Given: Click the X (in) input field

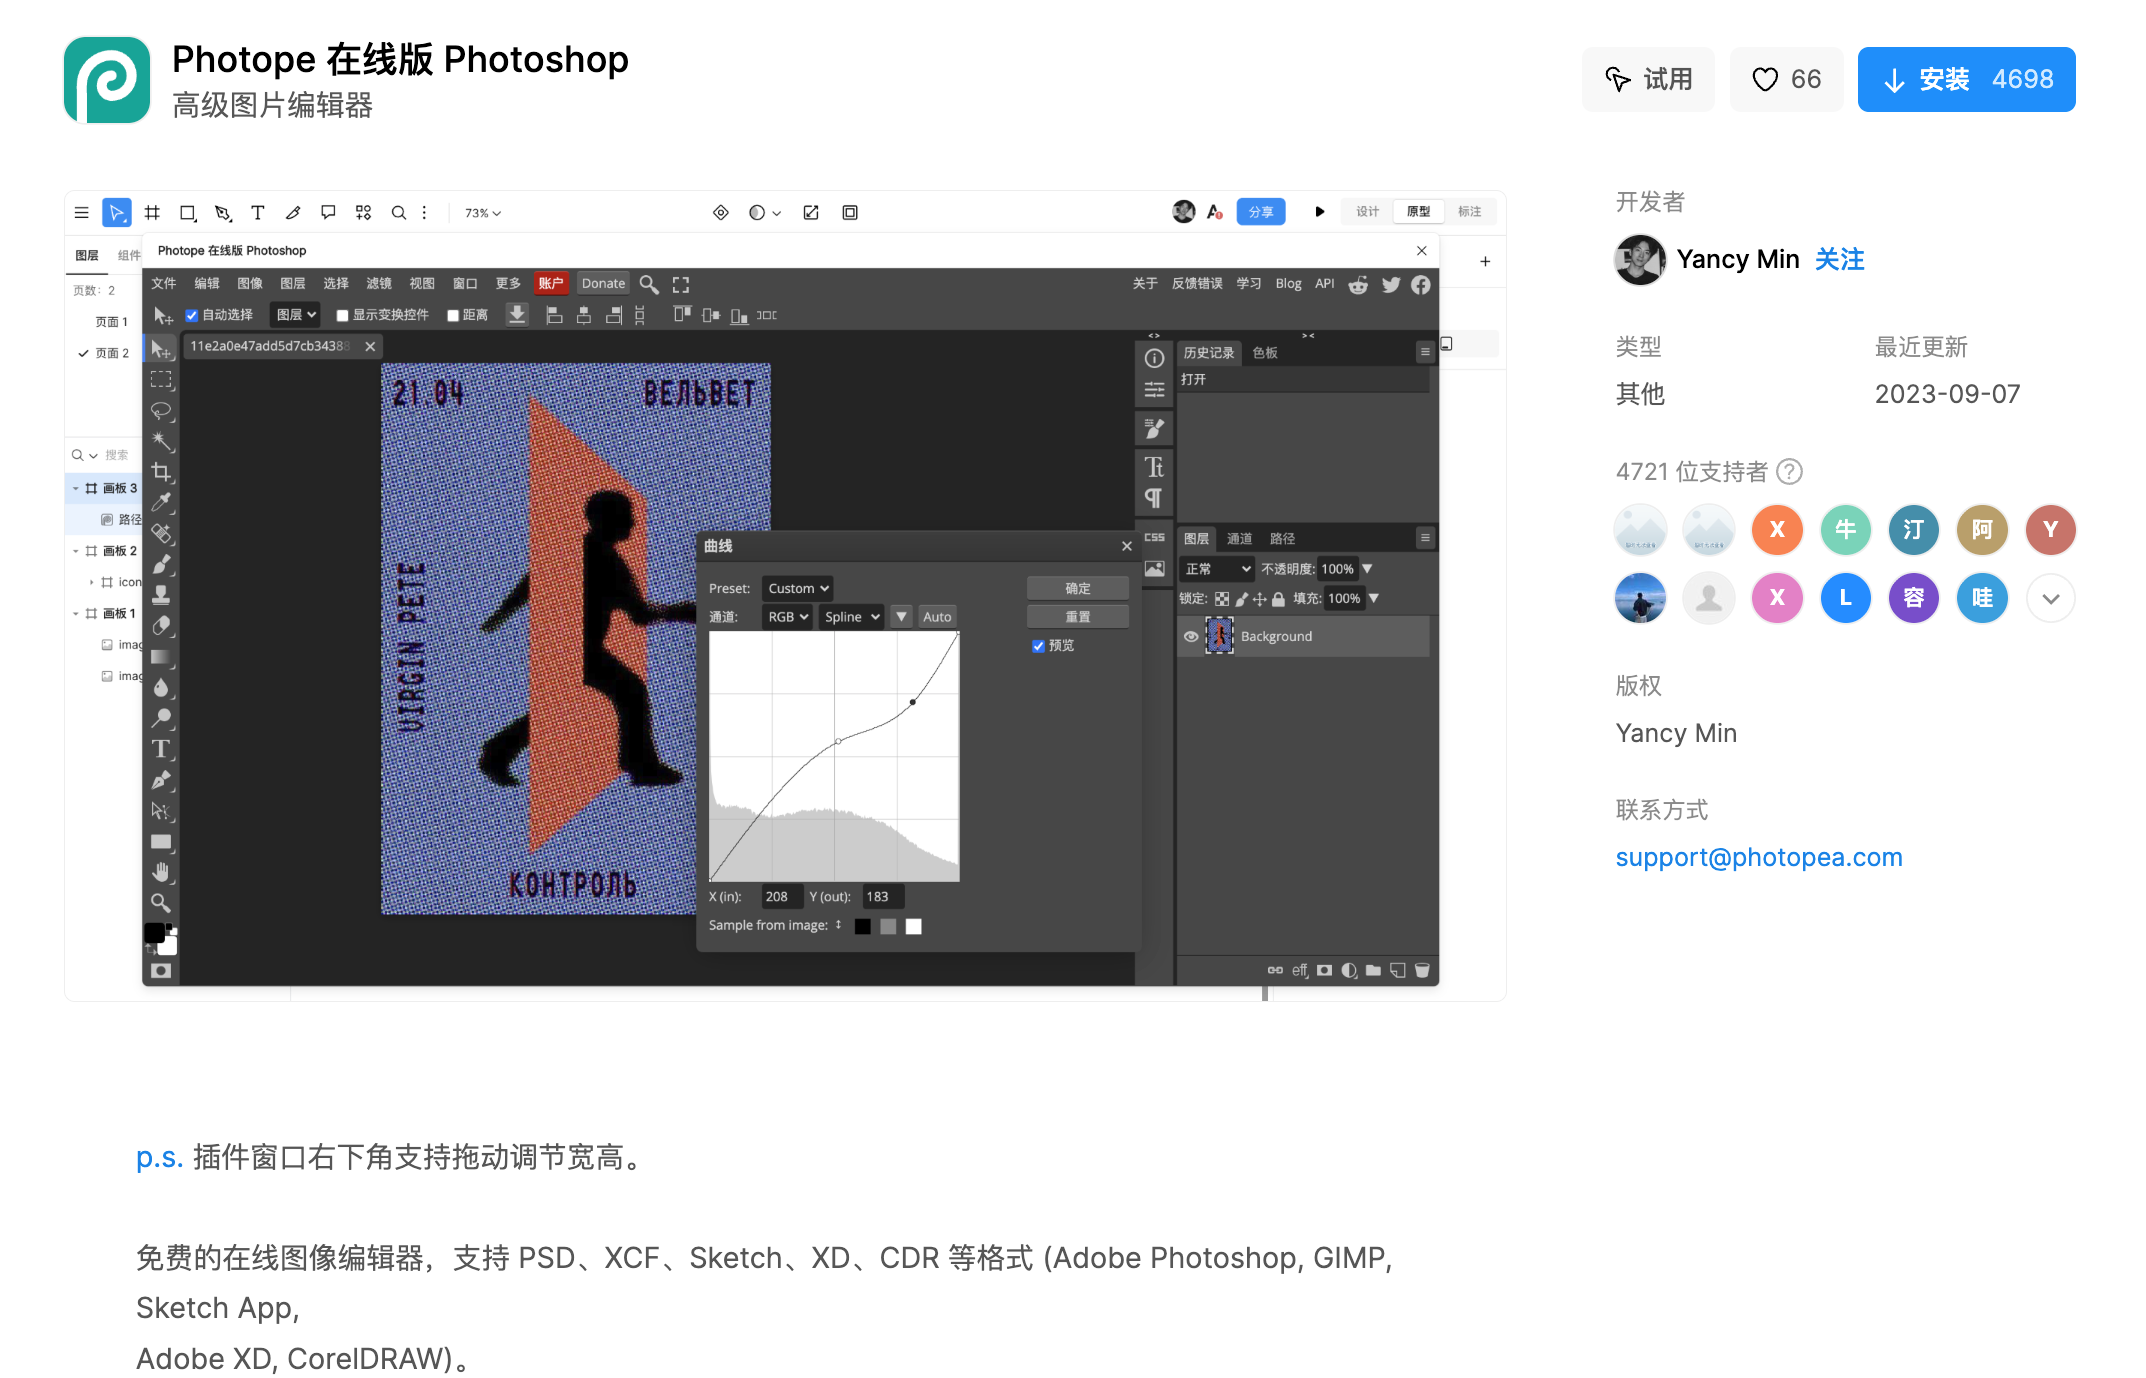Looking at the screenshot, I should (x=781, y=897).
